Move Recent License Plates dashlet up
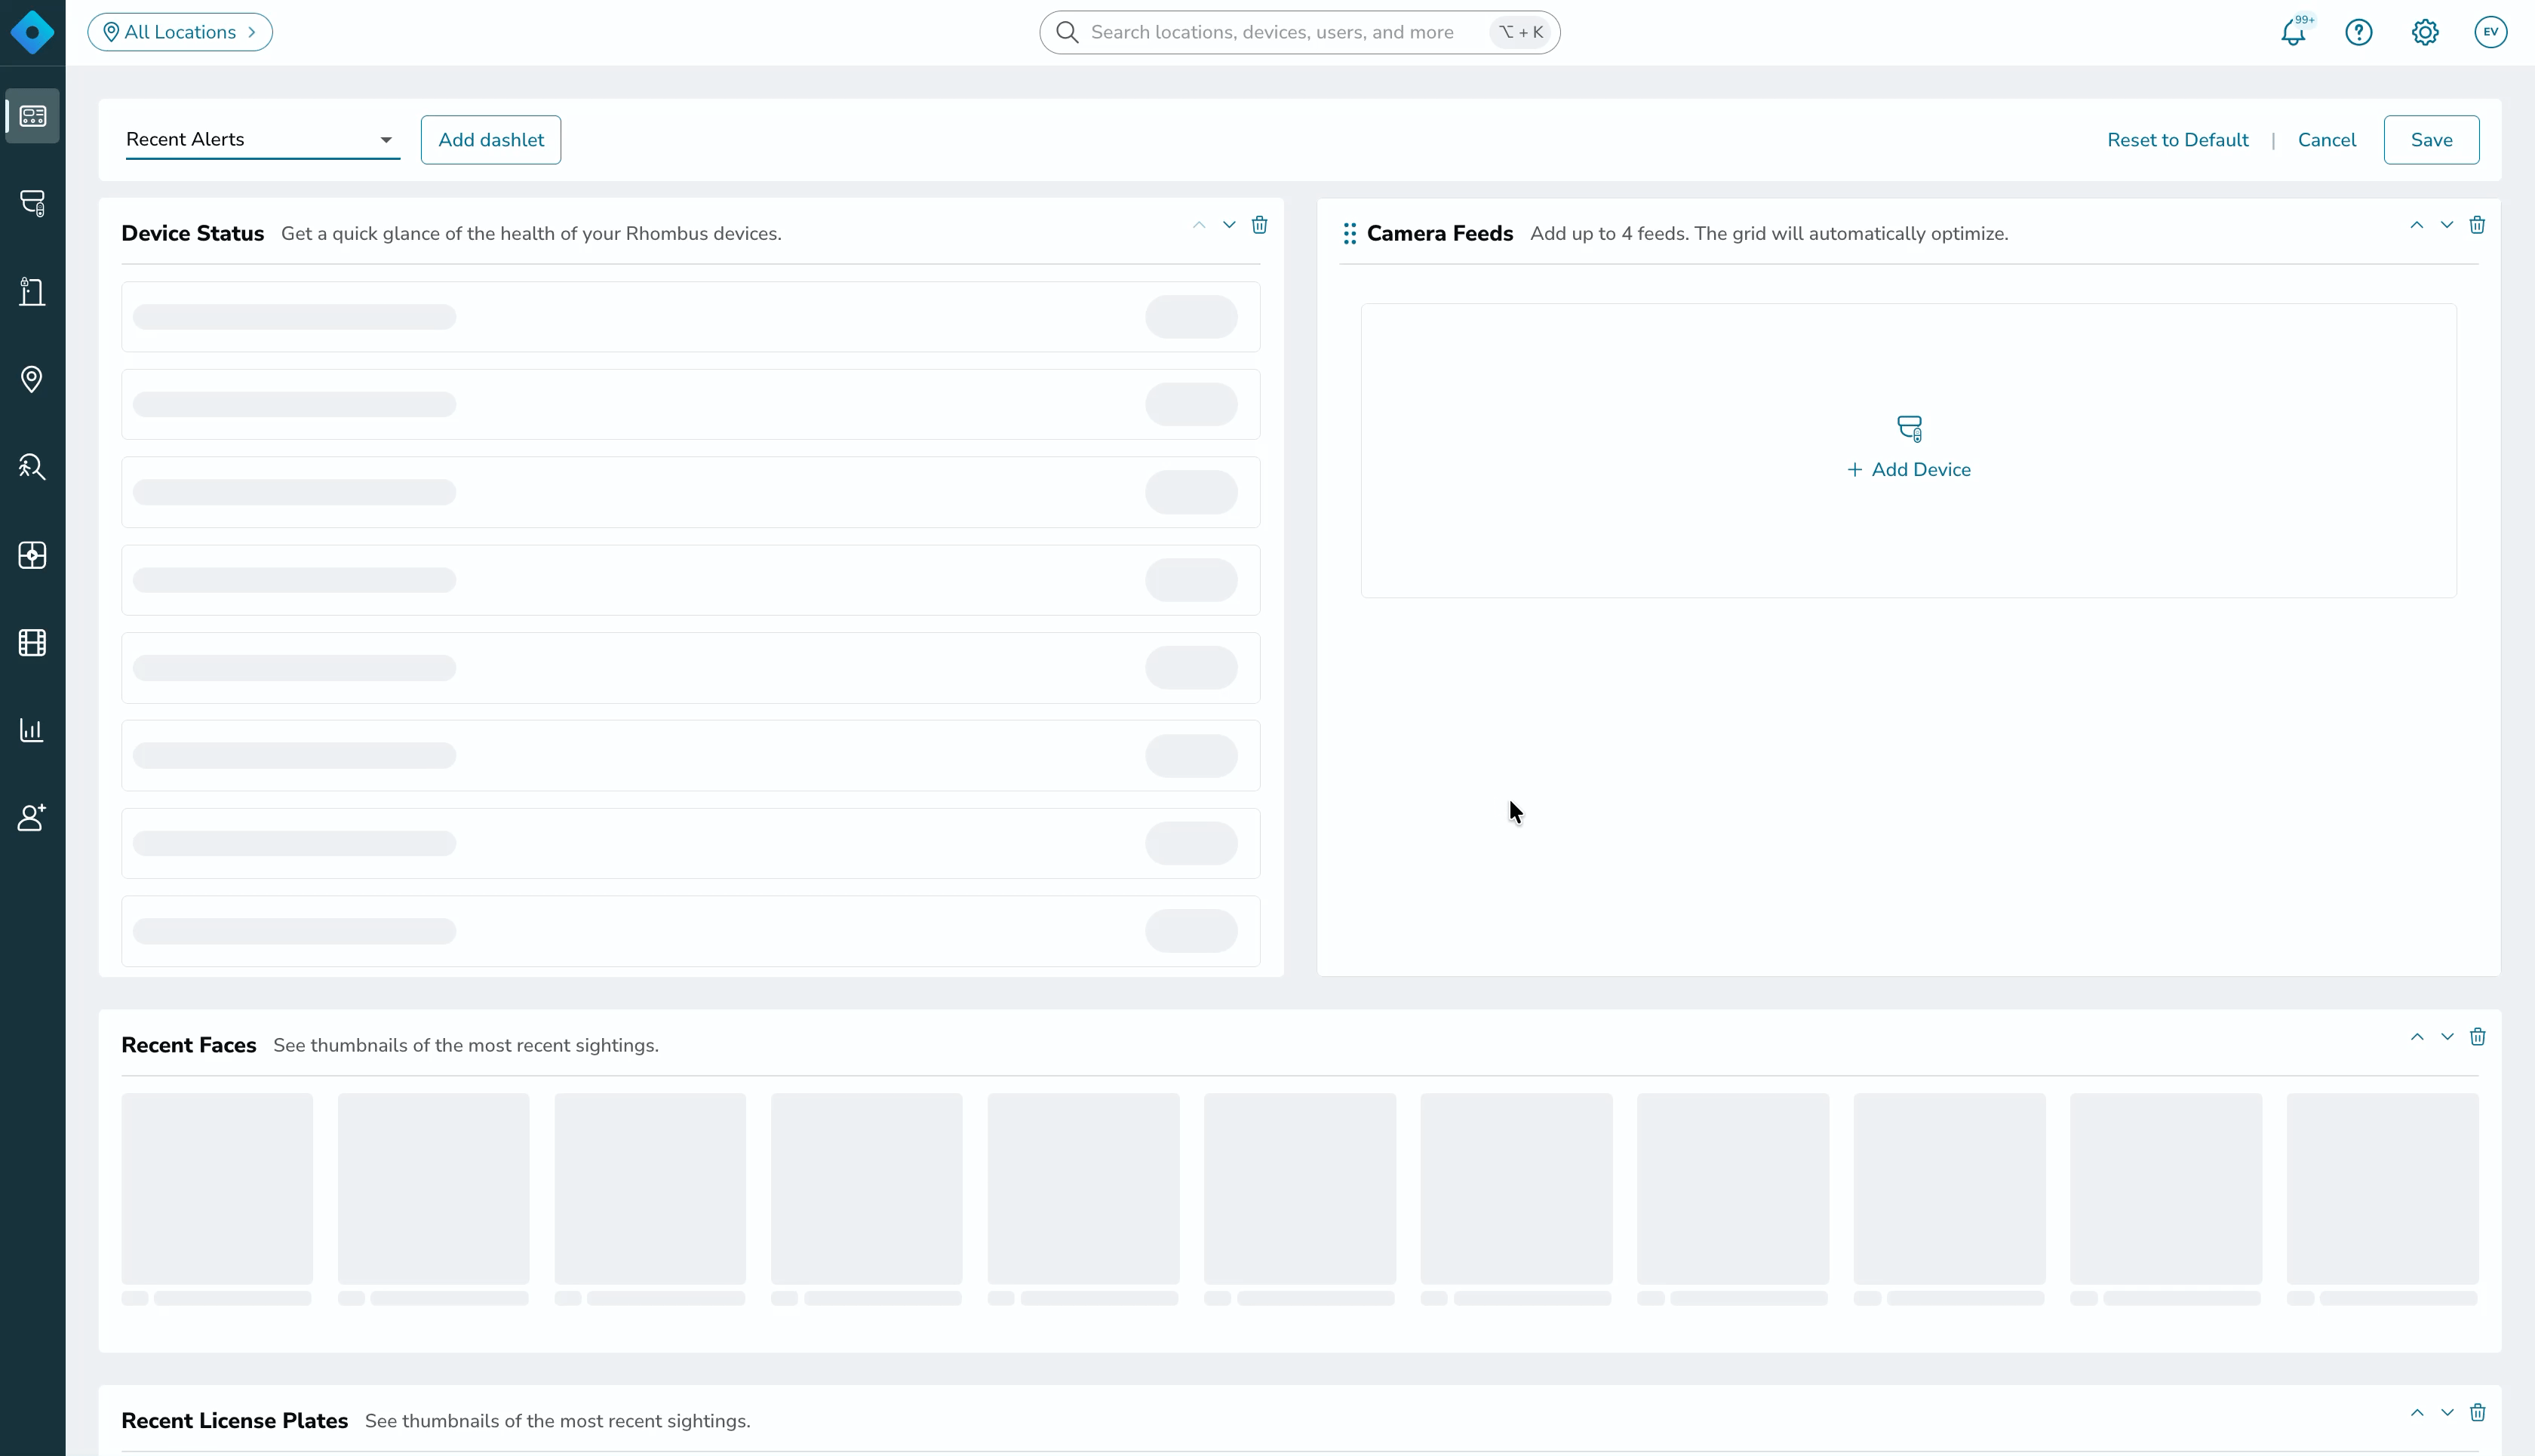2535x1456 pixels. pos(2417,1413)
